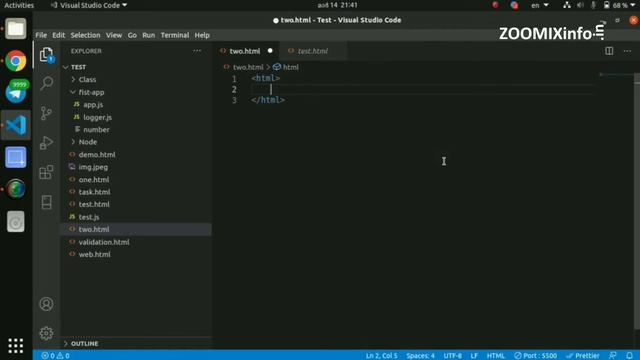This screenshot has width=640, height=360.
Task: Open the notifications bell in status bar
Action: point(629,356)
